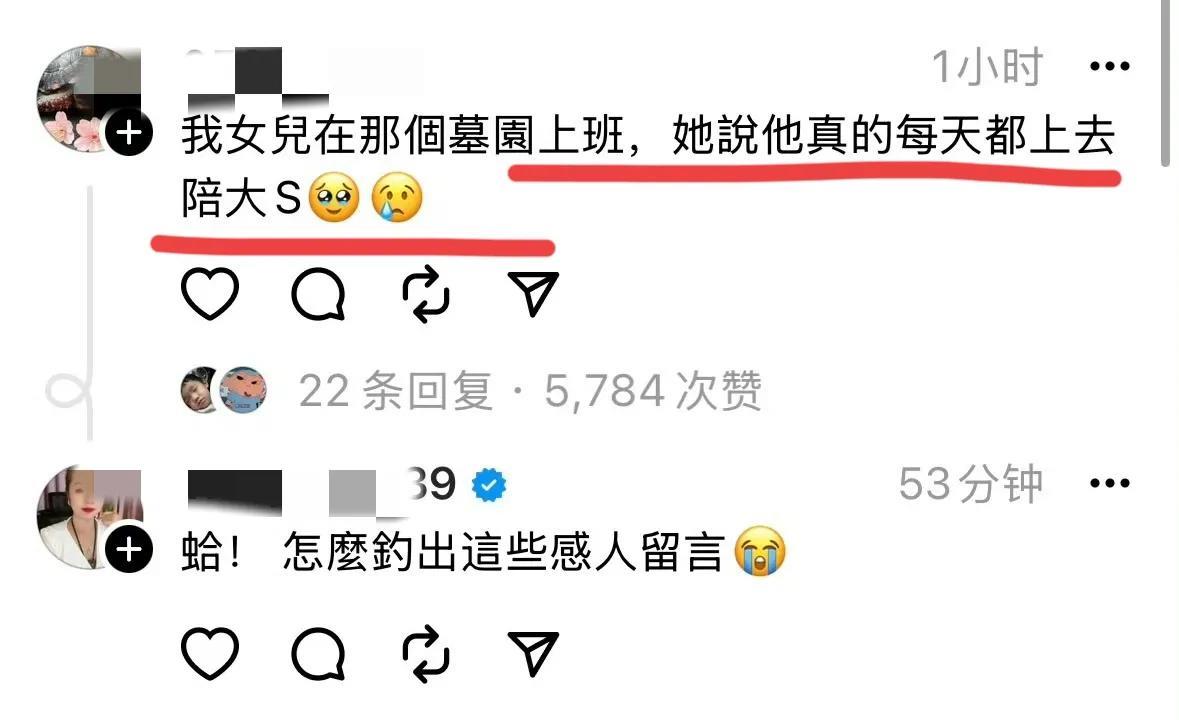Open more options for the 53分钟 comment
This screenshot has height=720, width=1179.
coord(1110,483)
